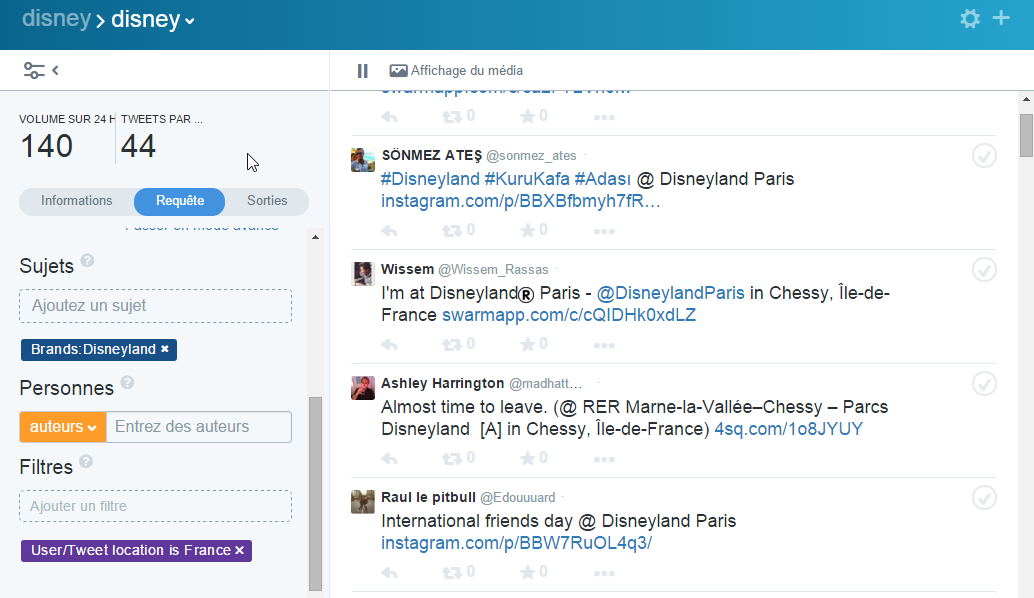Mark Raul le pitbull's tweet as checked
Viewport: 1034px width, 598px height.
click(x=984, y=498)
